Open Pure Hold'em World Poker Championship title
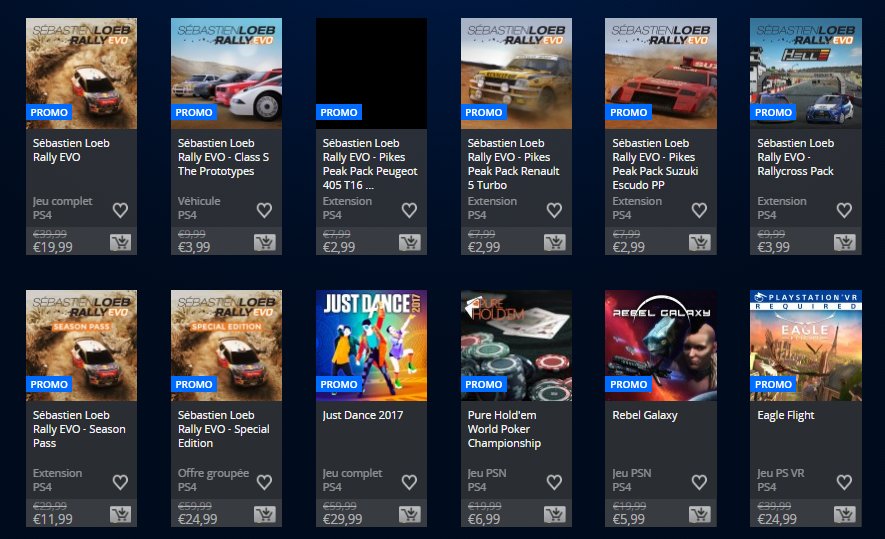This screenshot has width=885, height=539. pyautogui.click(x=504, y=429)
